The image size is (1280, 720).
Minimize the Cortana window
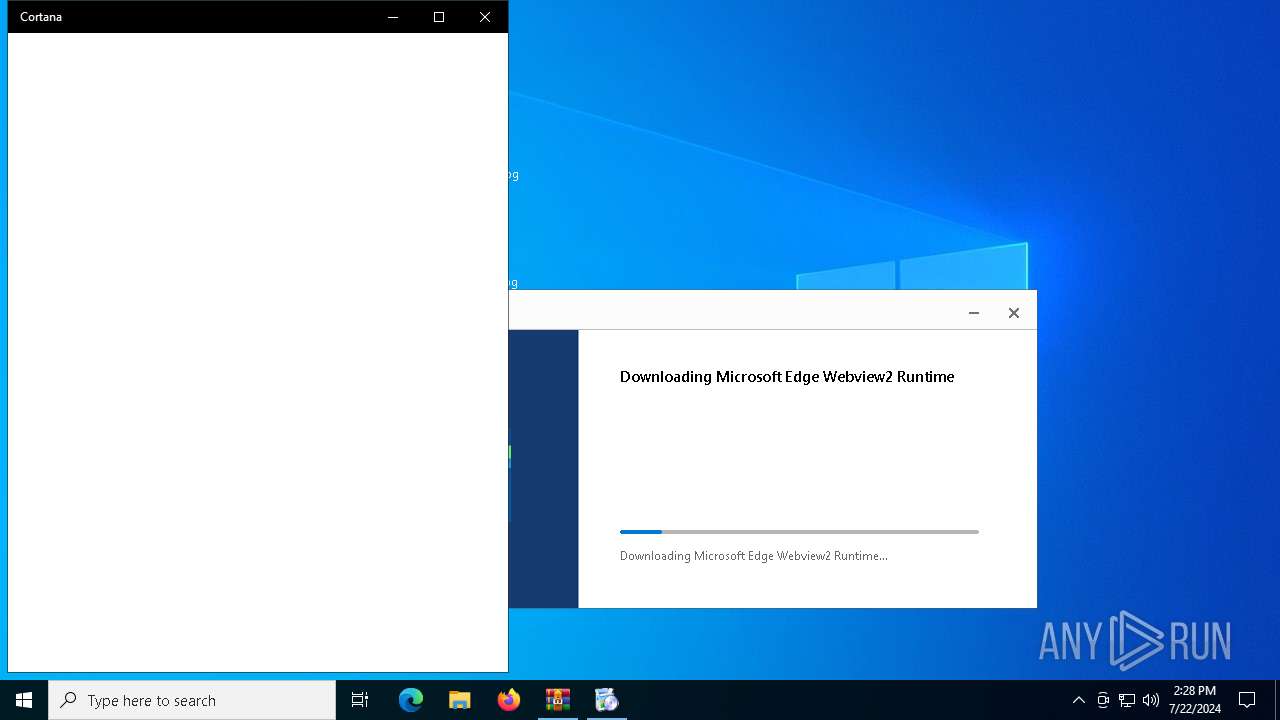point(393,17)
